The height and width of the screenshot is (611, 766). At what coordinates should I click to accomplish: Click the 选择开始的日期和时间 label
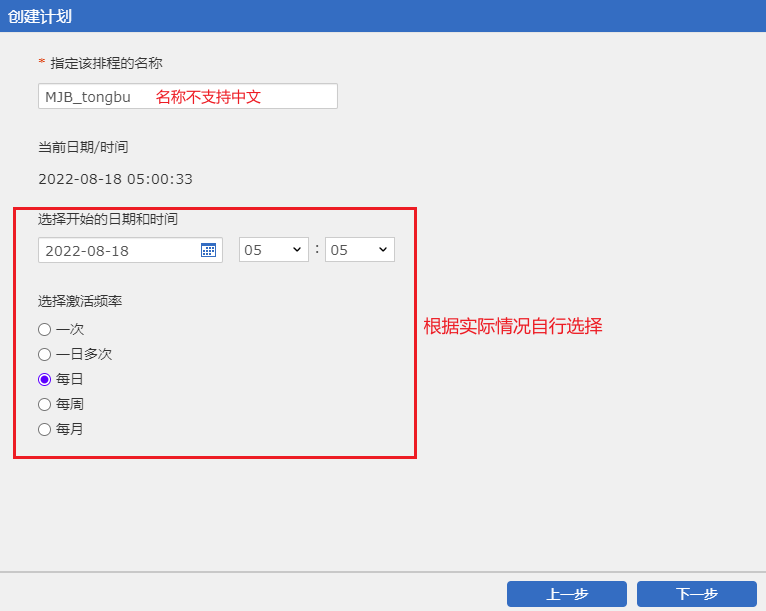(108, 219)
